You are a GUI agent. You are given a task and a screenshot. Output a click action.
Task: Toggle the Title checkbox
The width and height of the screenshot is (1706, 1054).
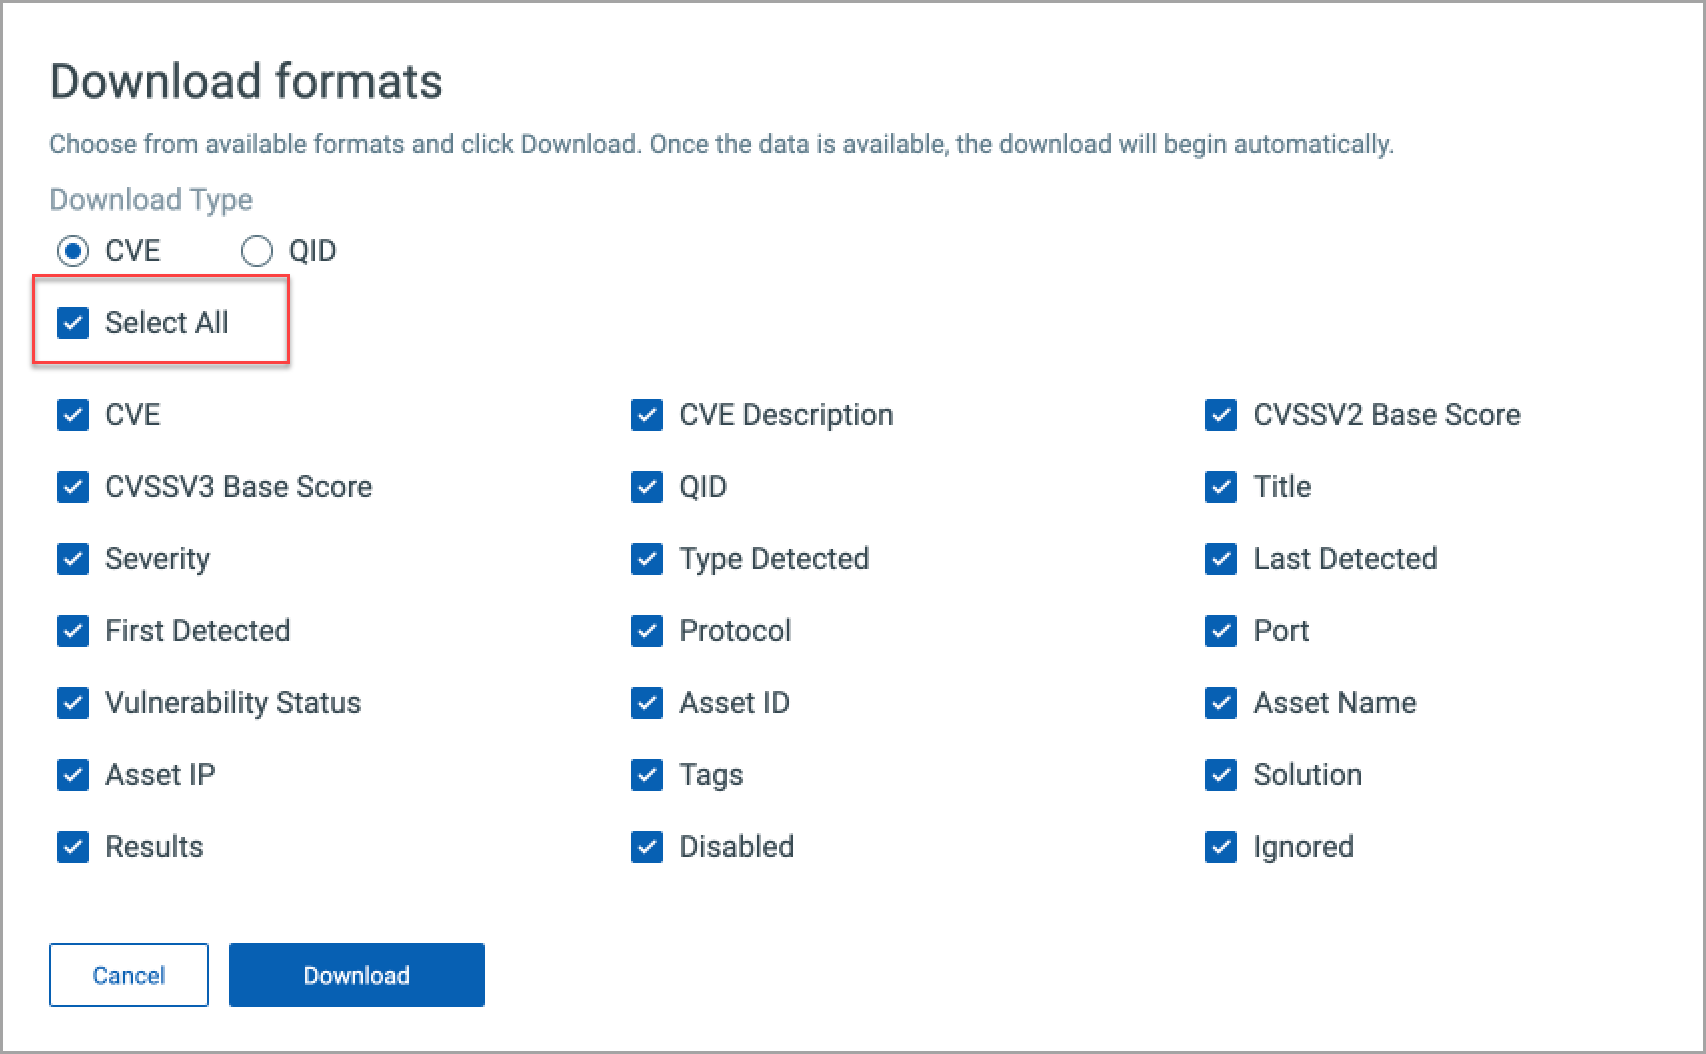pos(1221,487)
